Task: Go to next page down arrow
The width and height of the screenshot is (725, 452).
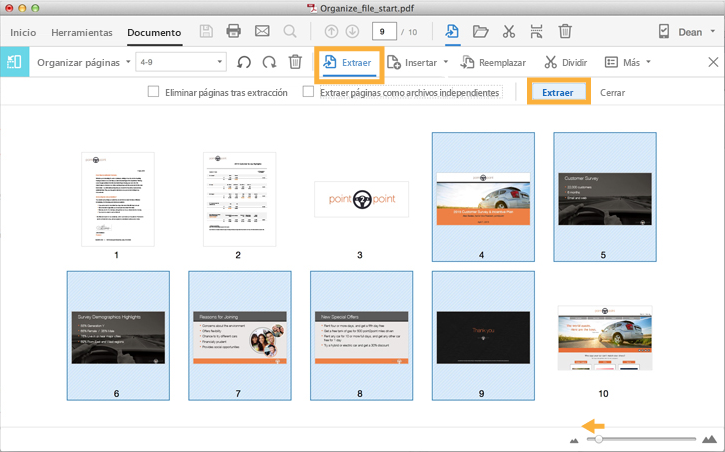Action: pyautogui.click(x=352, y=31)
